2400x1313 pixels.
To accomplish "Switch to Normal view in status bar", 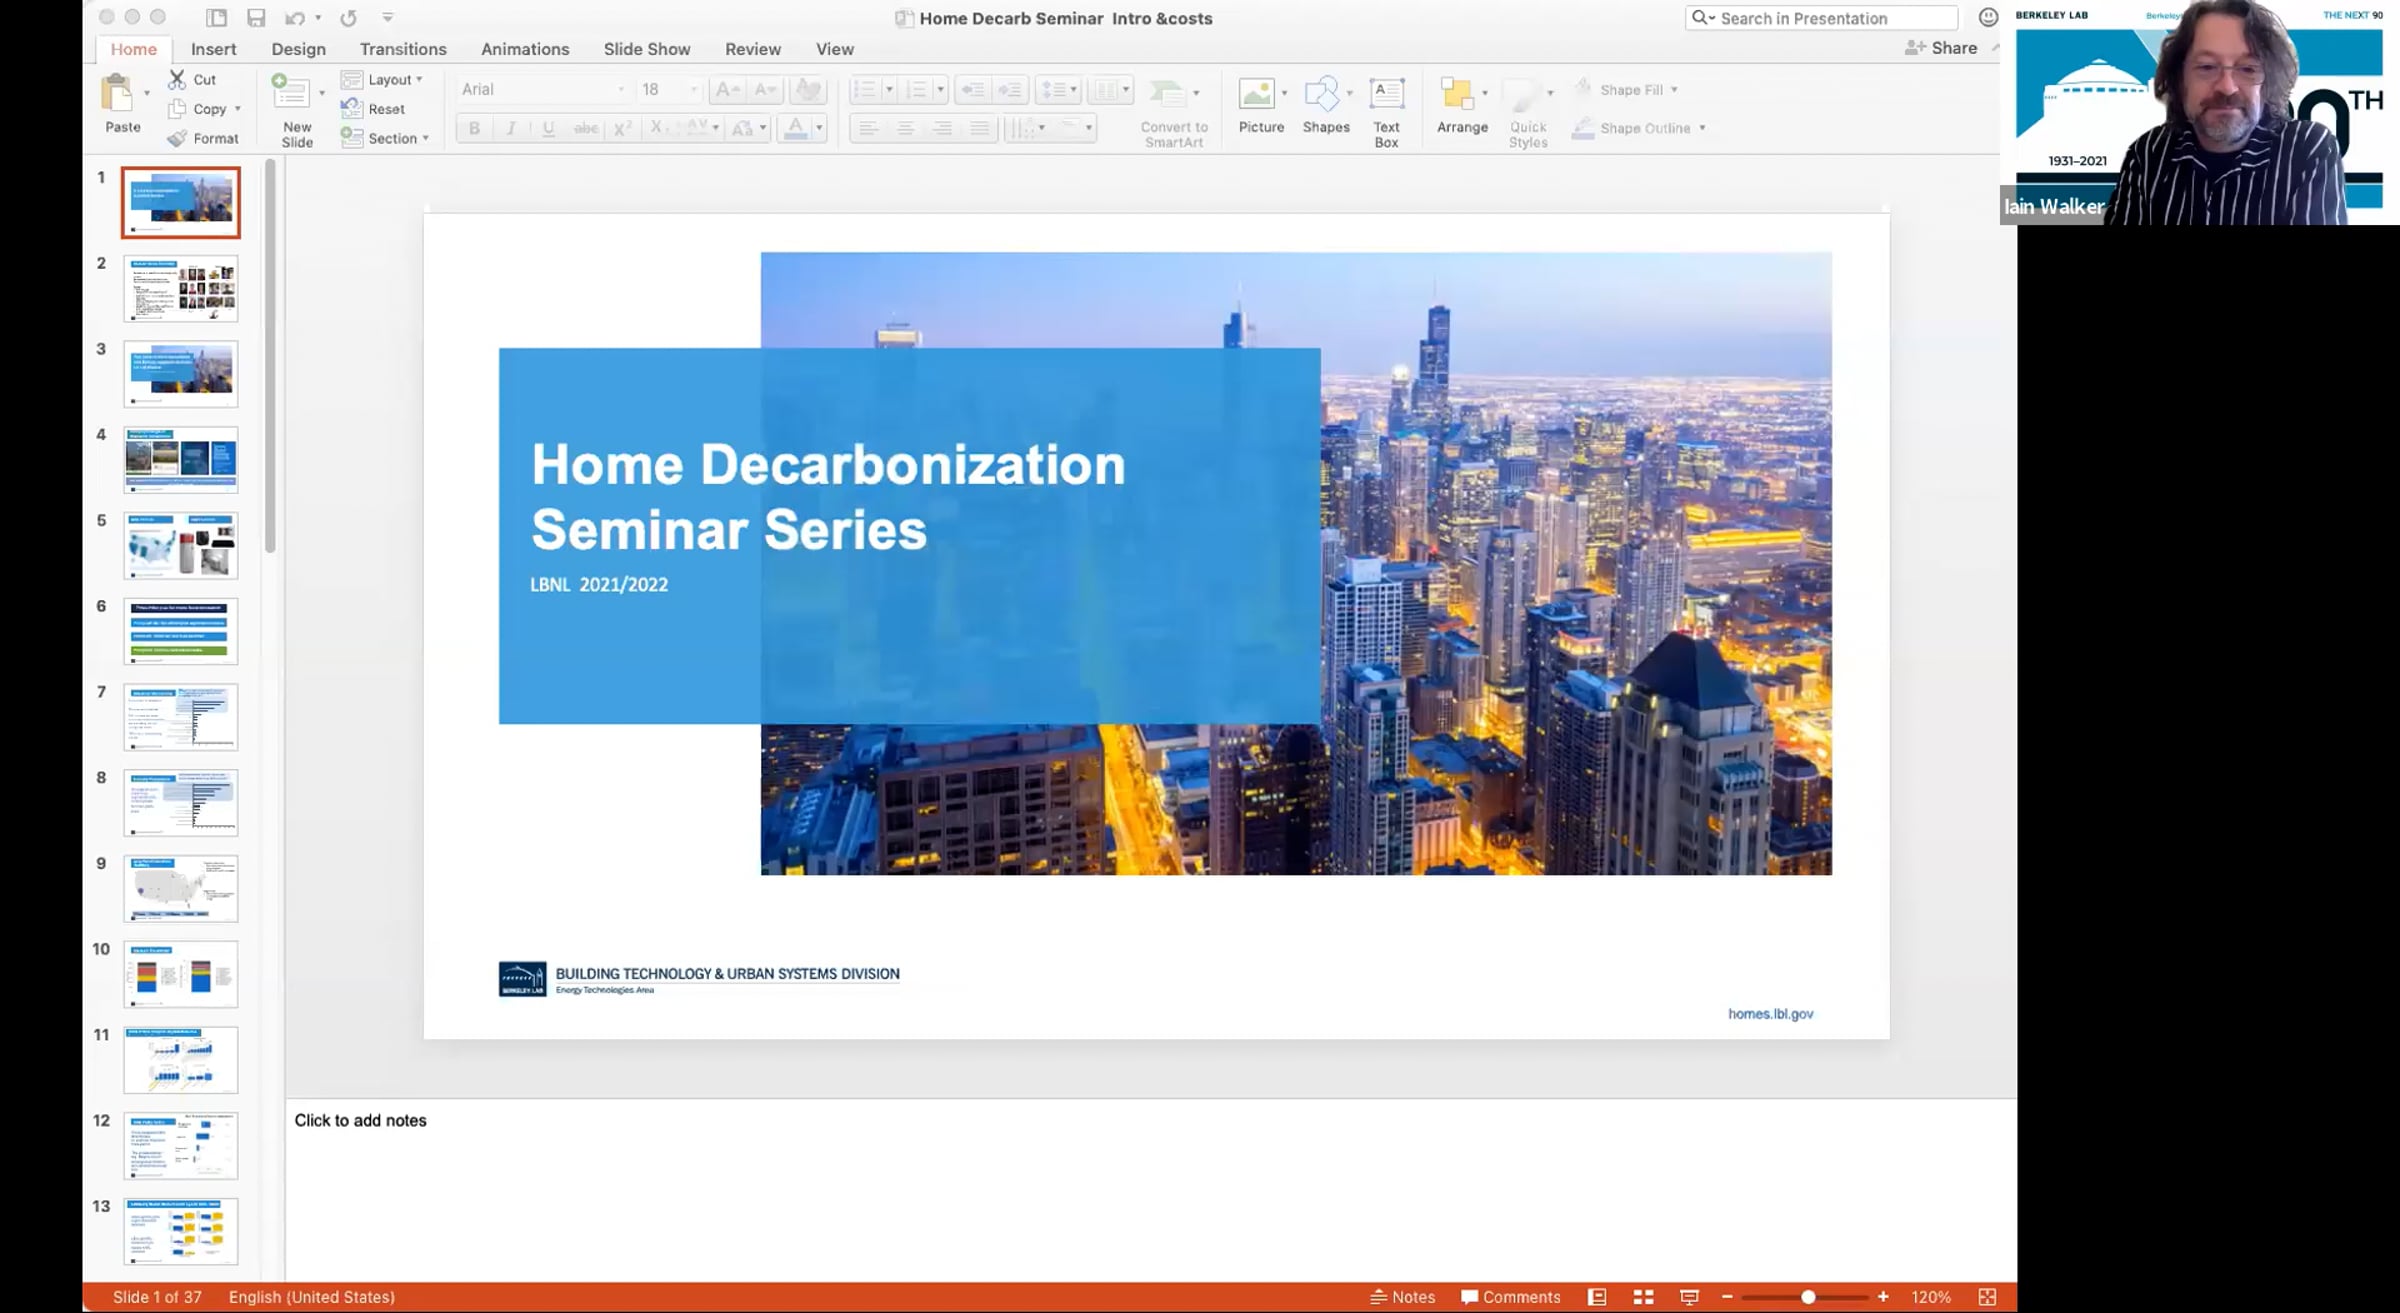I will pos(1597,1297).
